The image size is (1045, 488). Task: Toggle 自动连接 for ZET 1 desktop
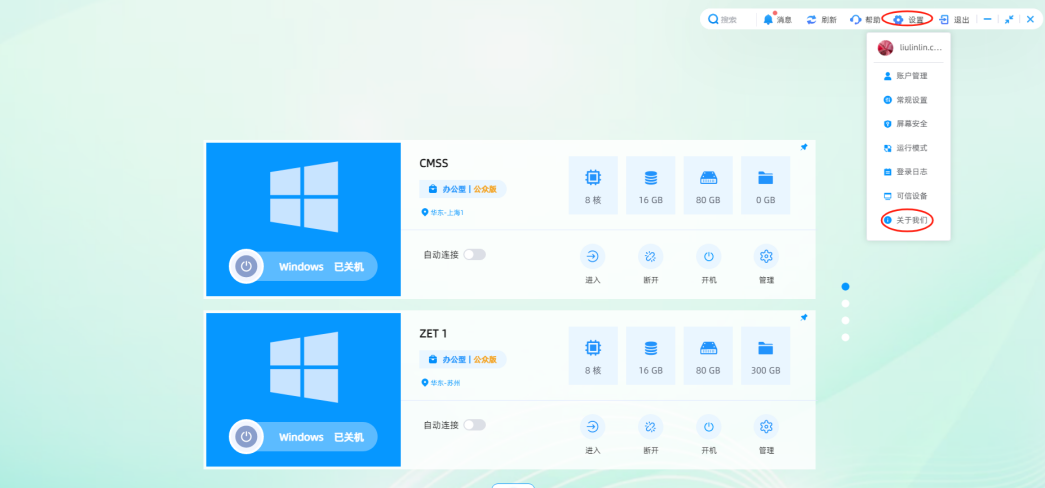(x=475, y=425)
